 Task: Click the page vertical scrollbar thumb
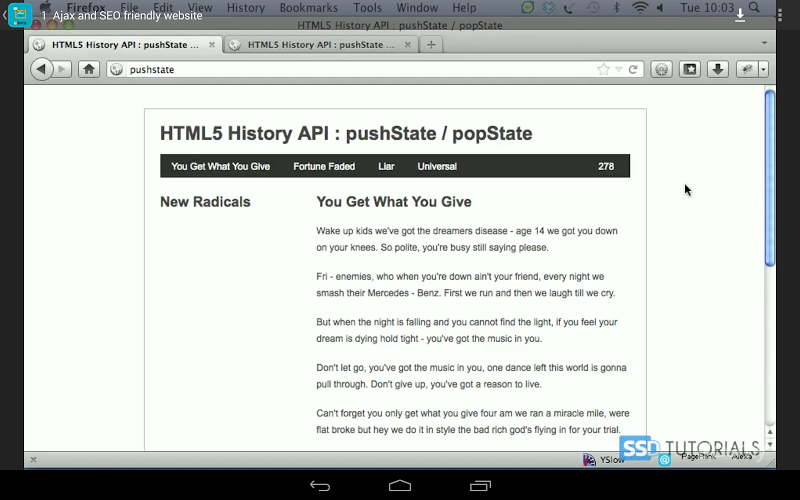click(770, 178)
